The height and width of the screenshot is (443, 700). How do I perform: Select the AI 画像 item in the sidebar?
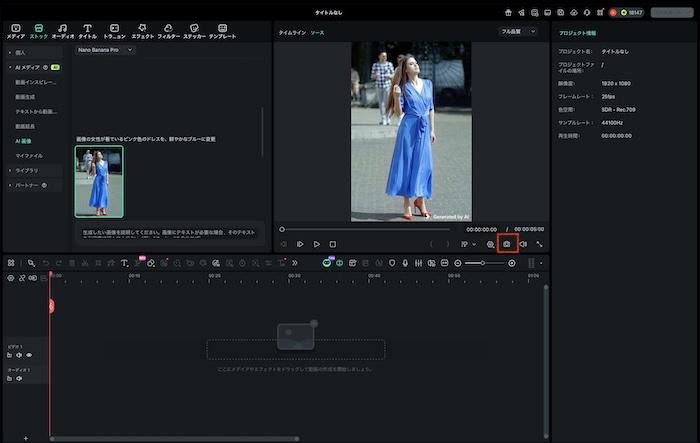(x=23, y=141)
